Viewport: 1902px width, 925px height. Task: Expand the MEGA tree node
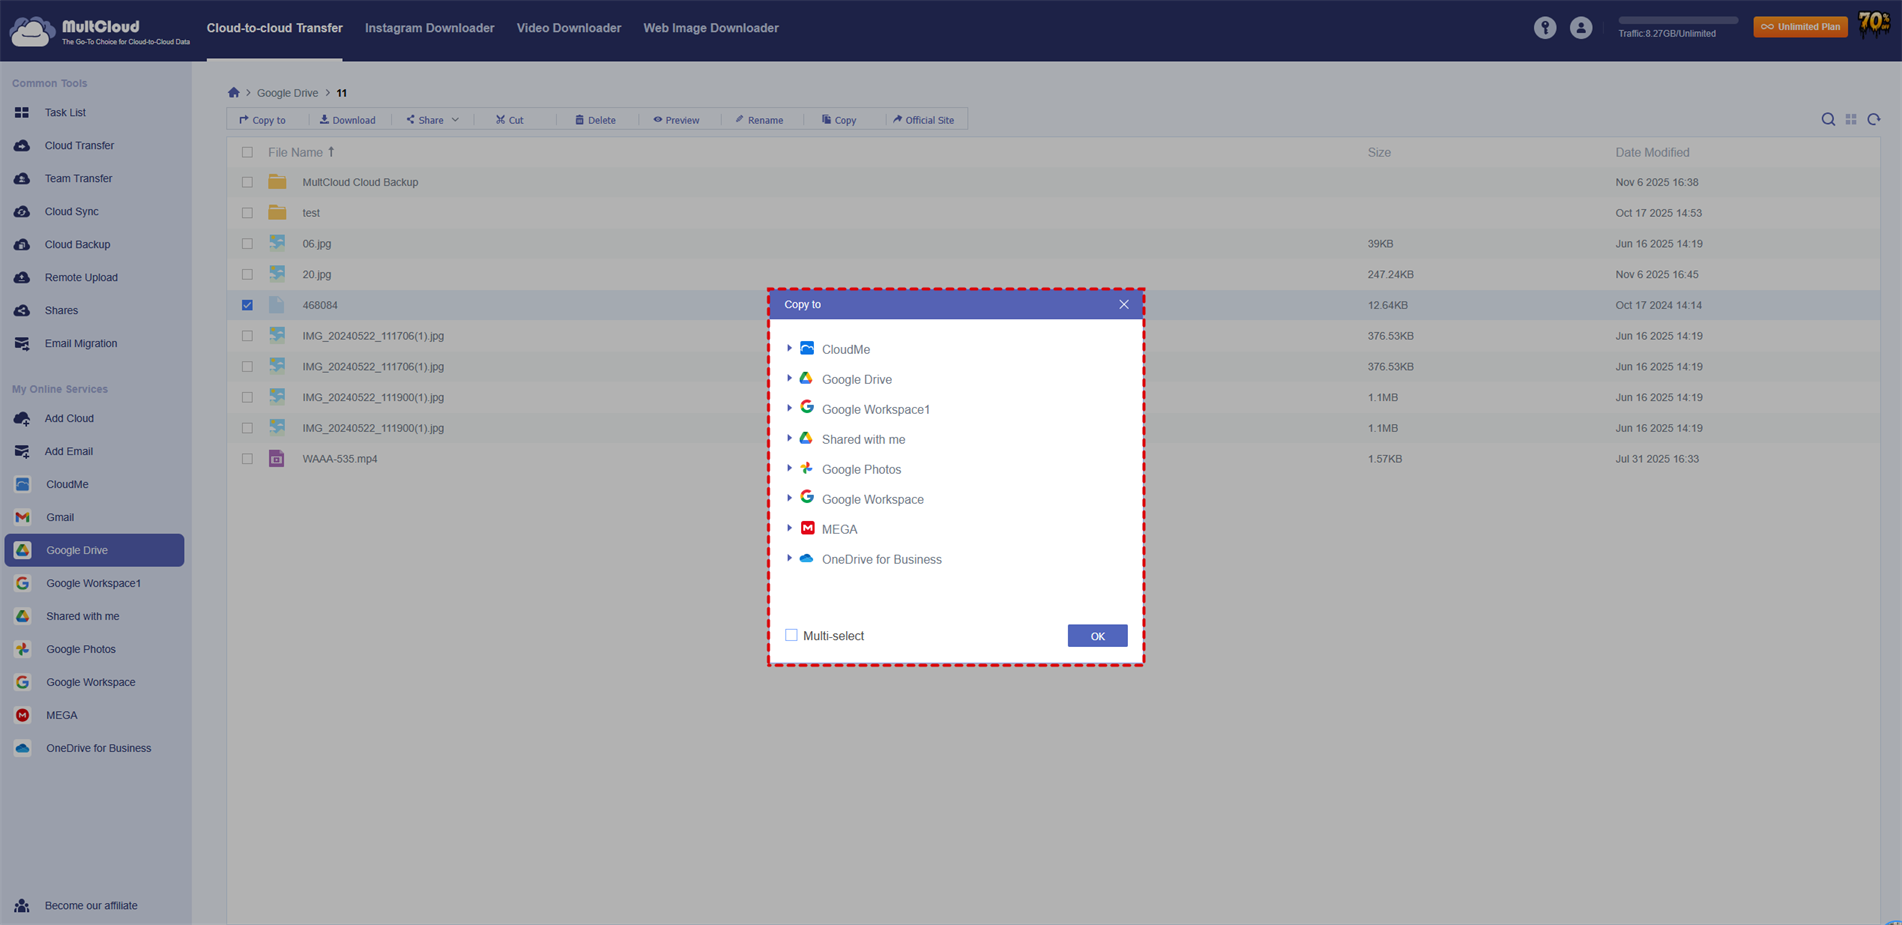[789, 529]
